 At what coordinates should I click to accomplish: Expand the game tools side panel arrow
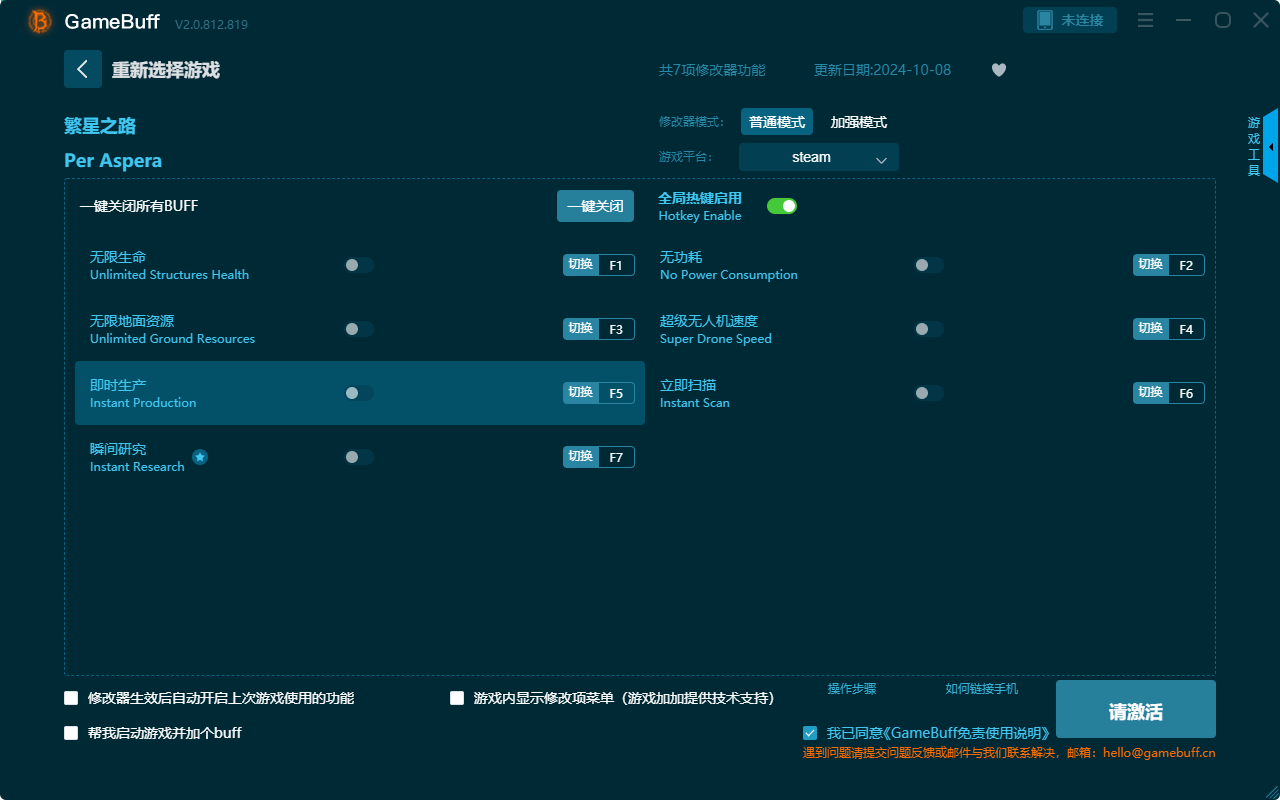click(1270, 147)
